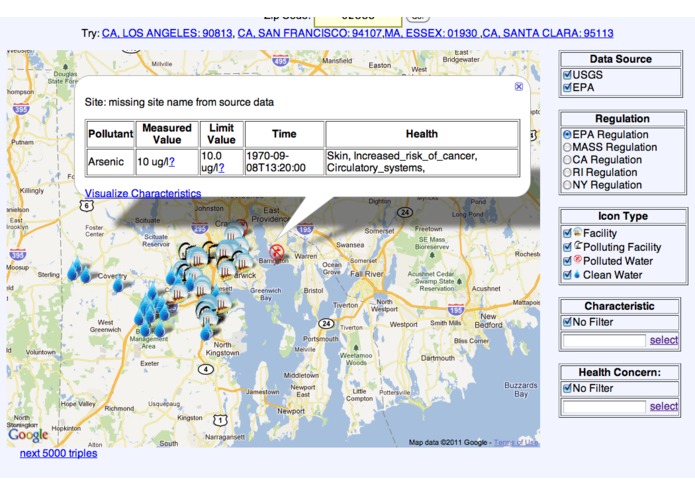Toggle Health Concern No Filter checkbox

[x=567, y=389]
